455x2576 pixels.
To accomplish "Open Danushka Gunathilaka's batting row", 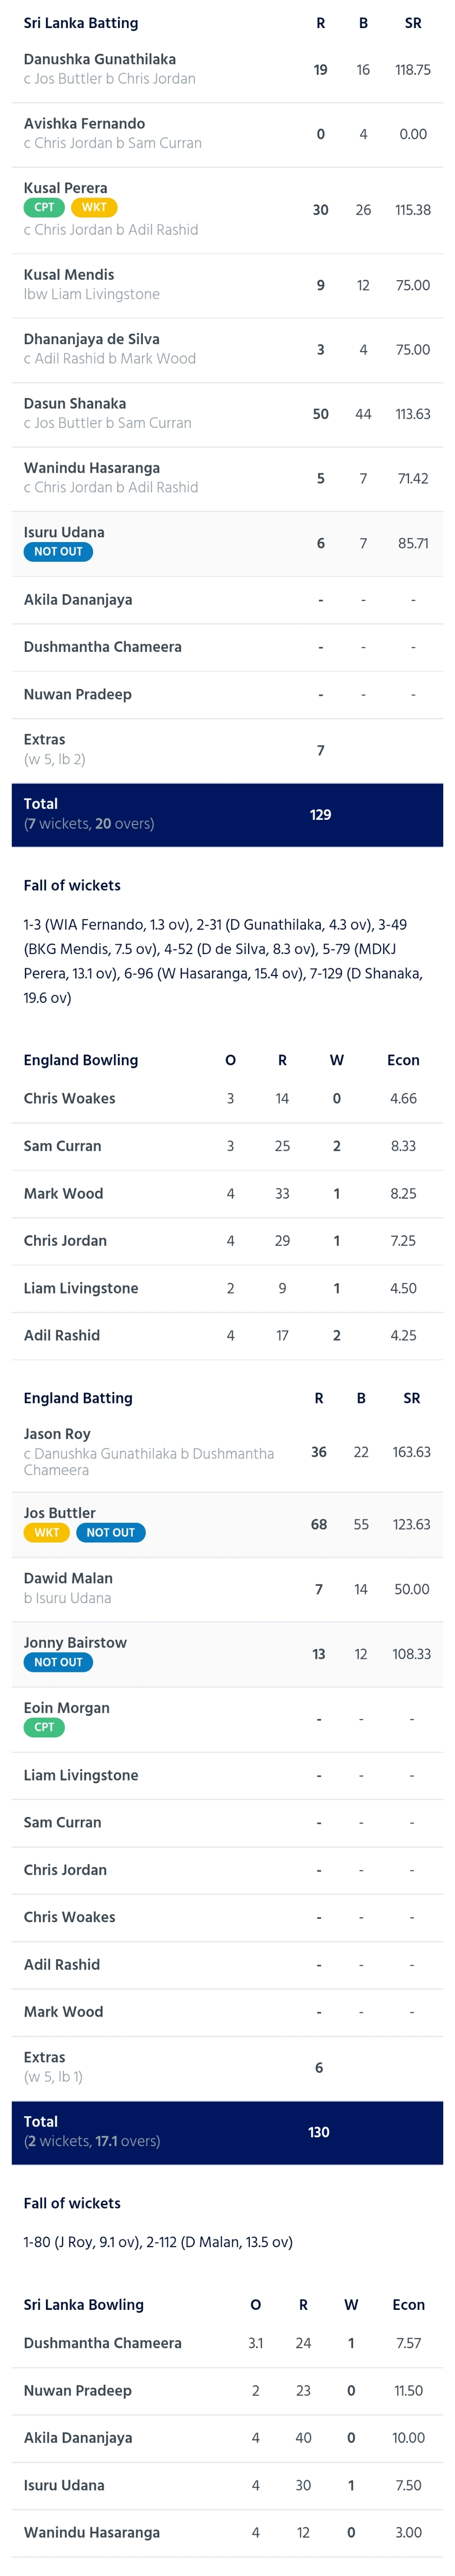I will pyautogui.click(x=227, y=69).
